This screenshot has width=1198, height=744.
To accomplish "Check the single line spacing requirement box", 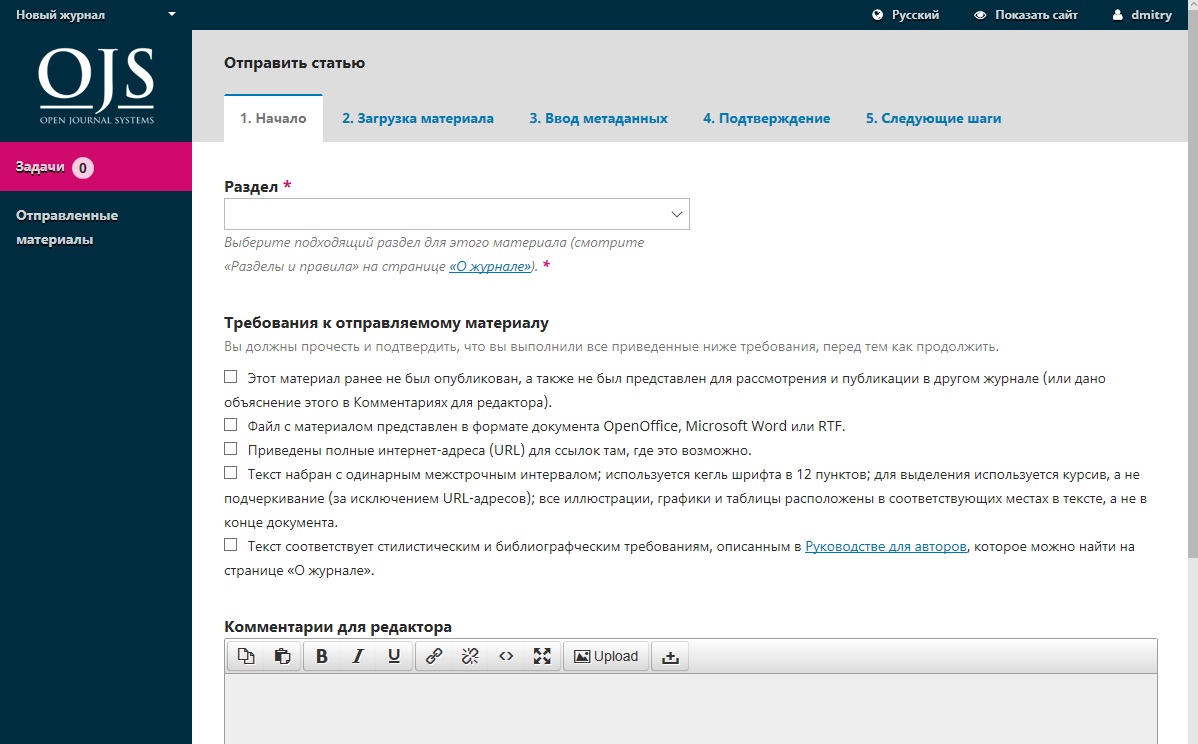I will [x=231, y=473].
